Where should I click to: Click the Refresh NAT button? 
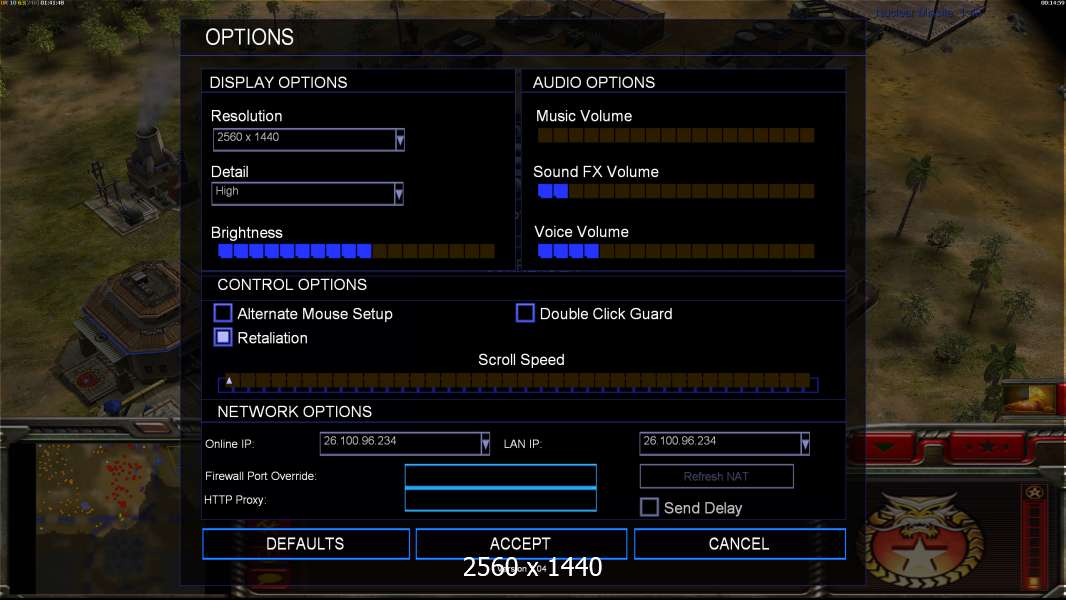(x=717, y=476)
